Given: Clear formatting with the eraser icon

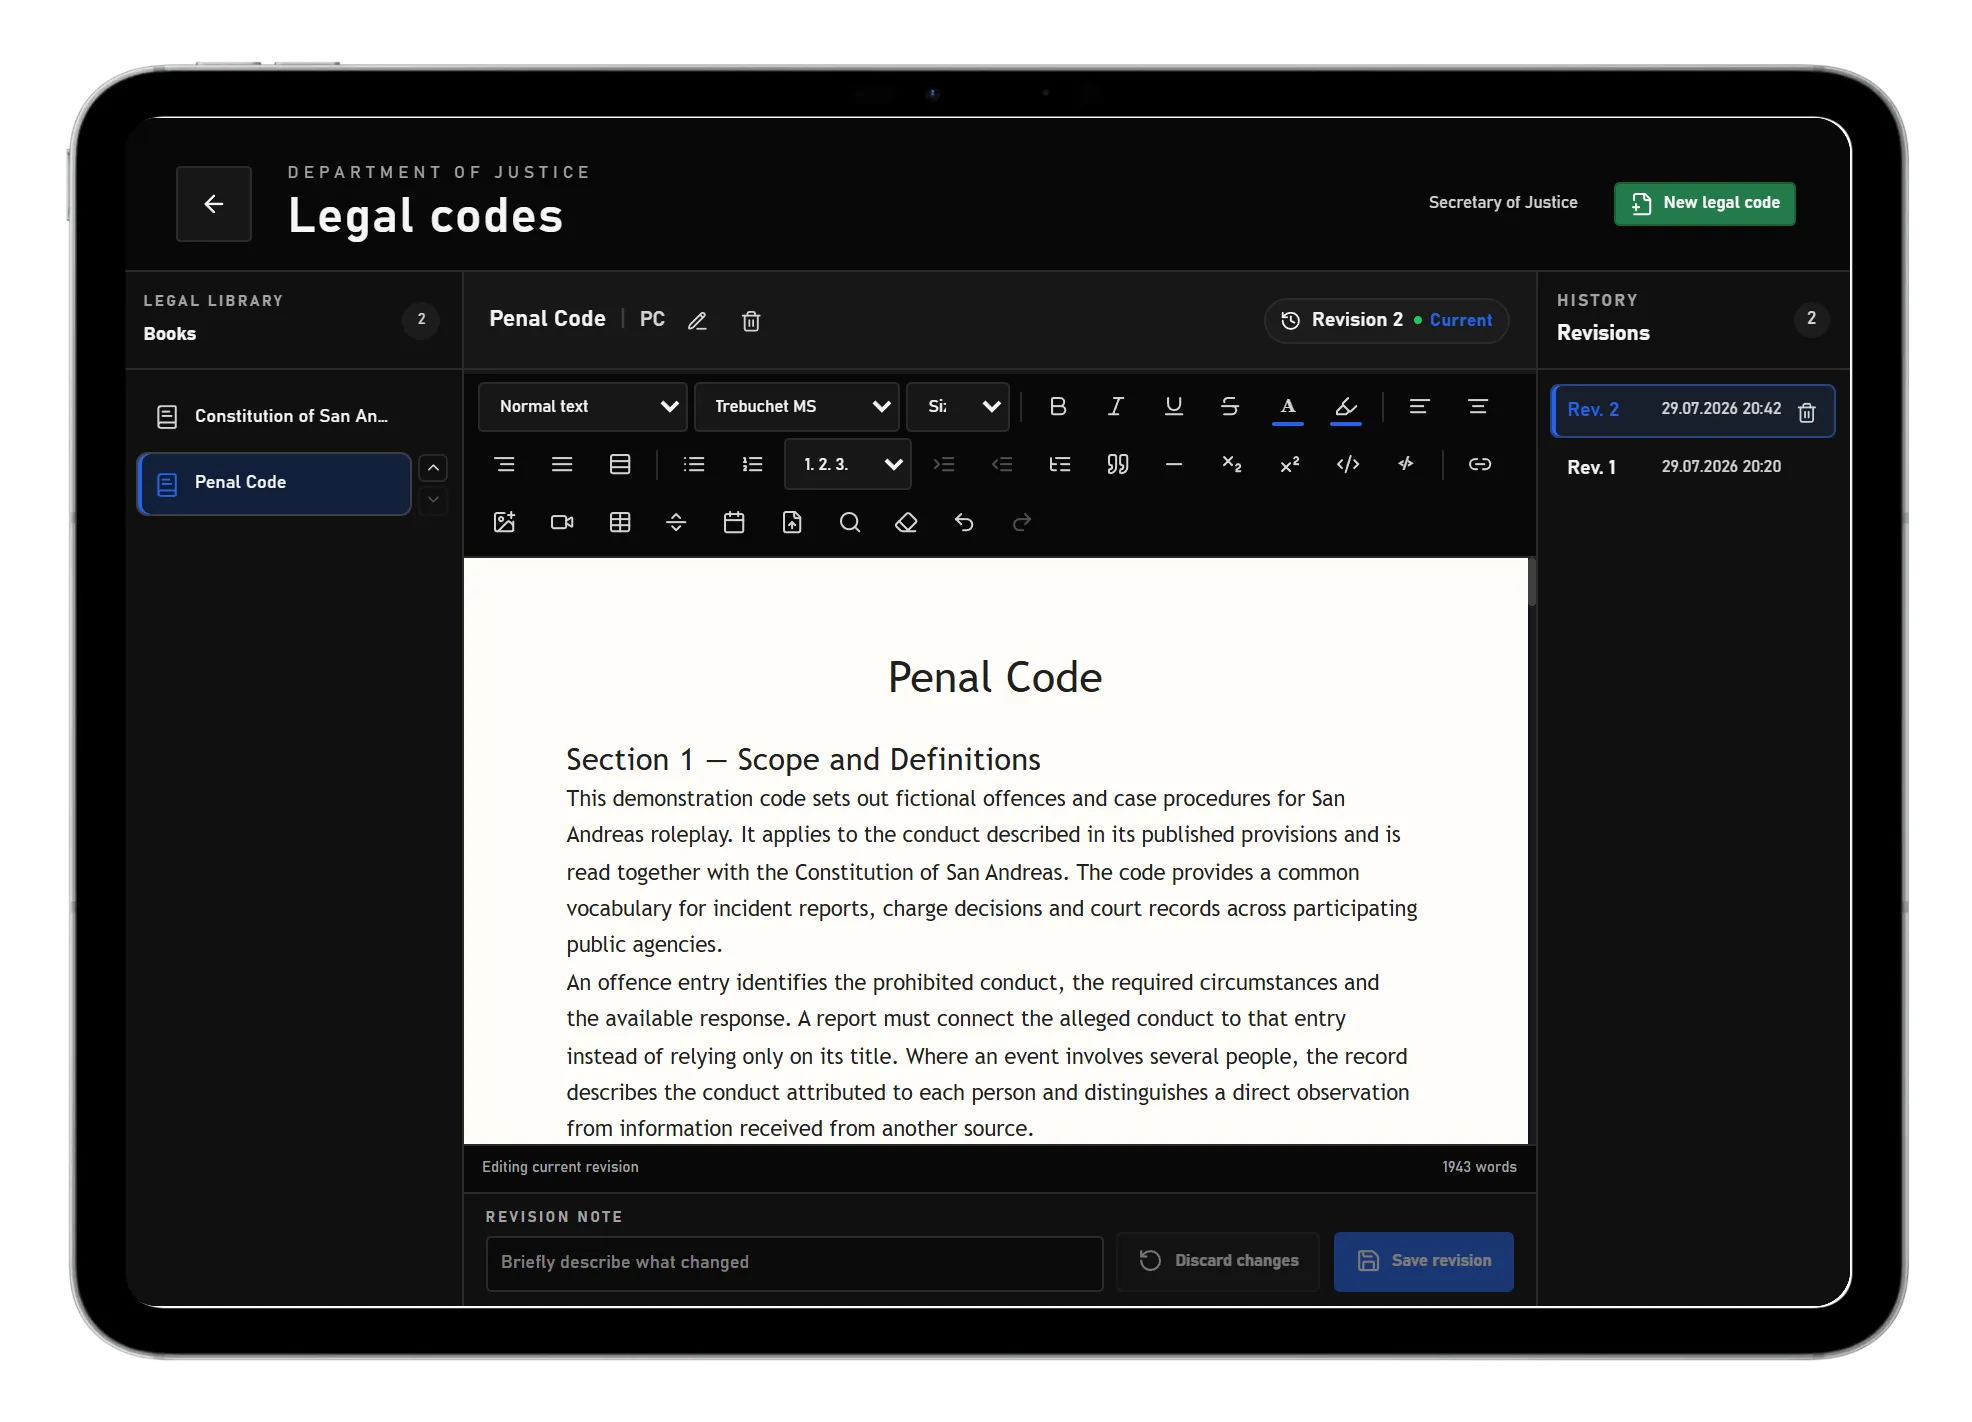Looking at the screenshot, I should pyautogui.click(x=906, y=522).
